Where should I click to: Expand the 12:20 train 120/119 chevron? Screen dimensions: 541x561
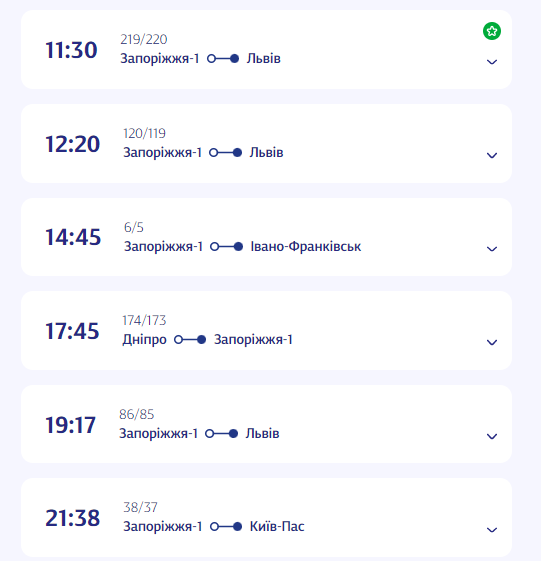492,155
